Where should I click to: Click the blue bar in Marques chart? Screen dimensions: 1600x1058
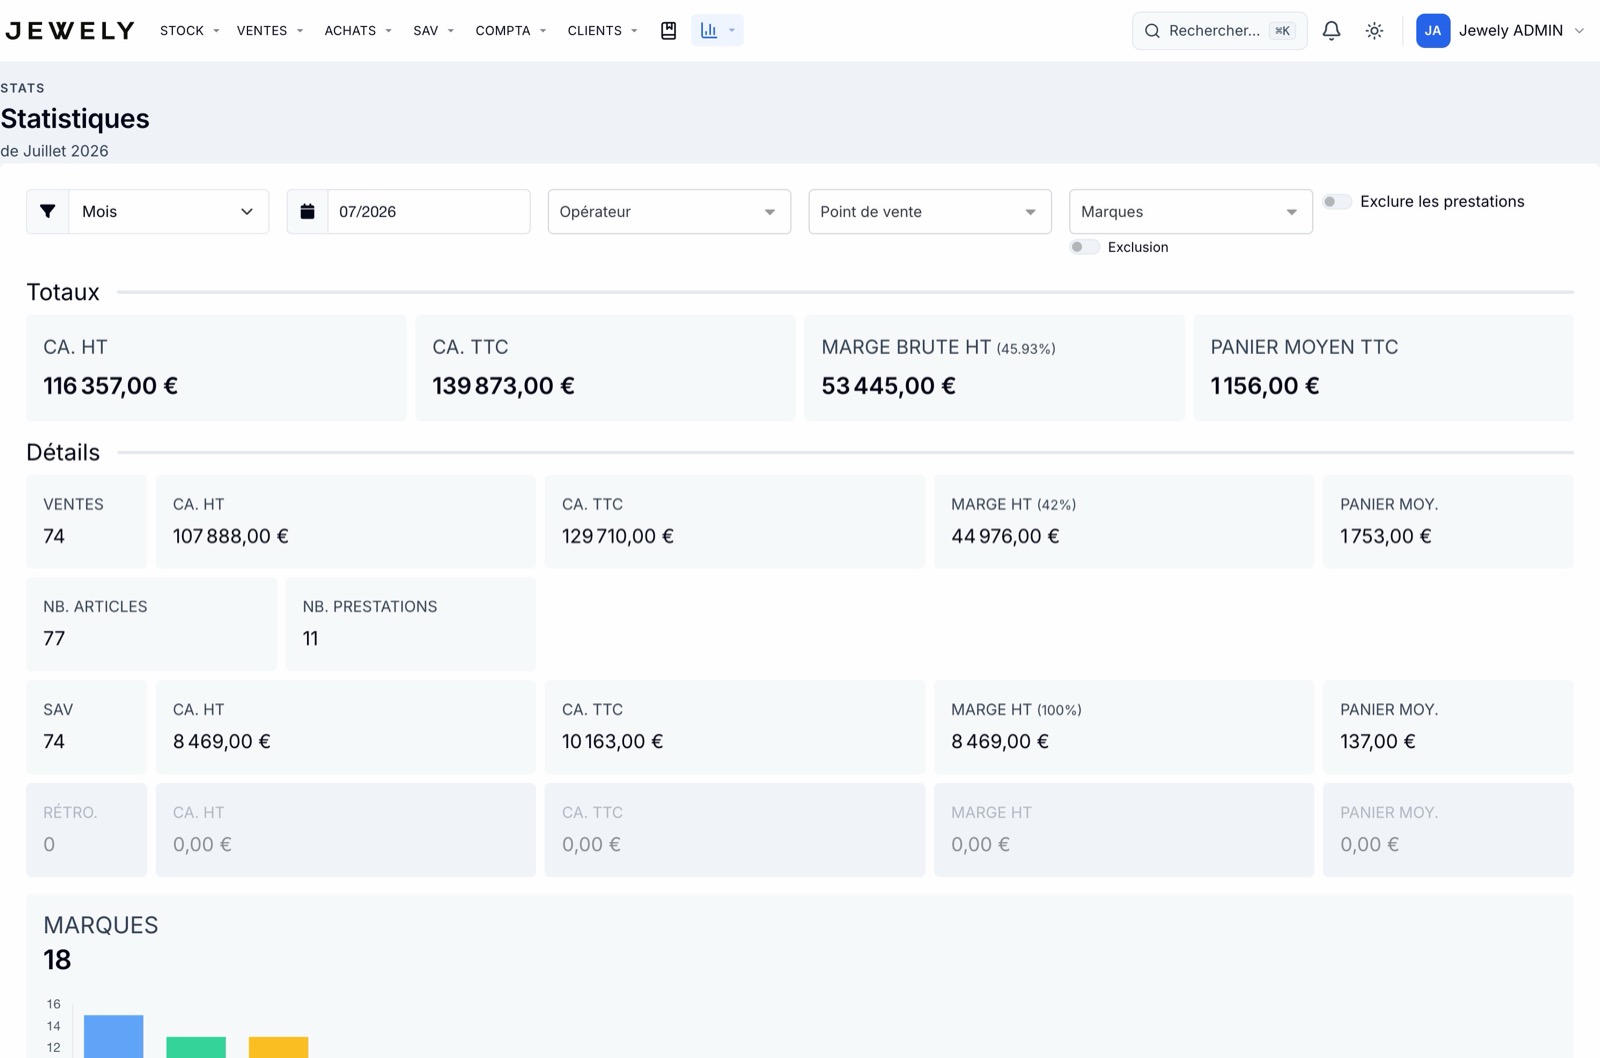pyautogui.click(x=113, y=1037)
